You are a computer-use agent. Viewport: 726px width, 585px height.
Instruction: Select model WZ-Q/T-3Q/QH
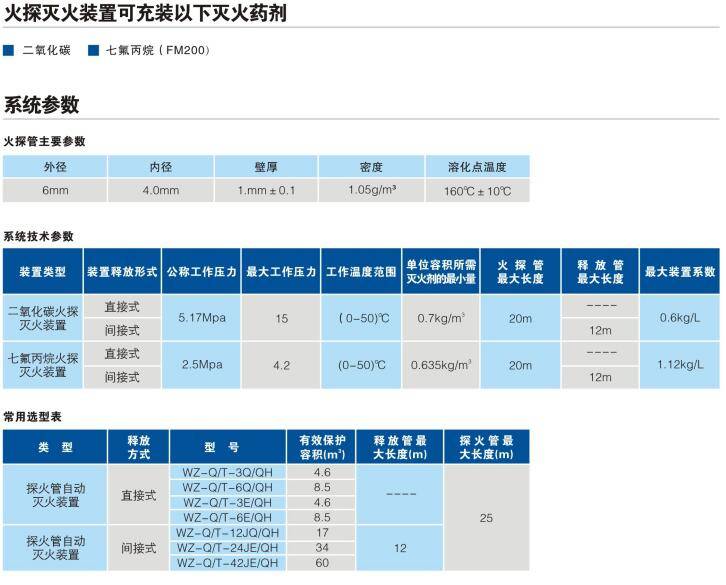pyautogui.click(x=228, y=472)
